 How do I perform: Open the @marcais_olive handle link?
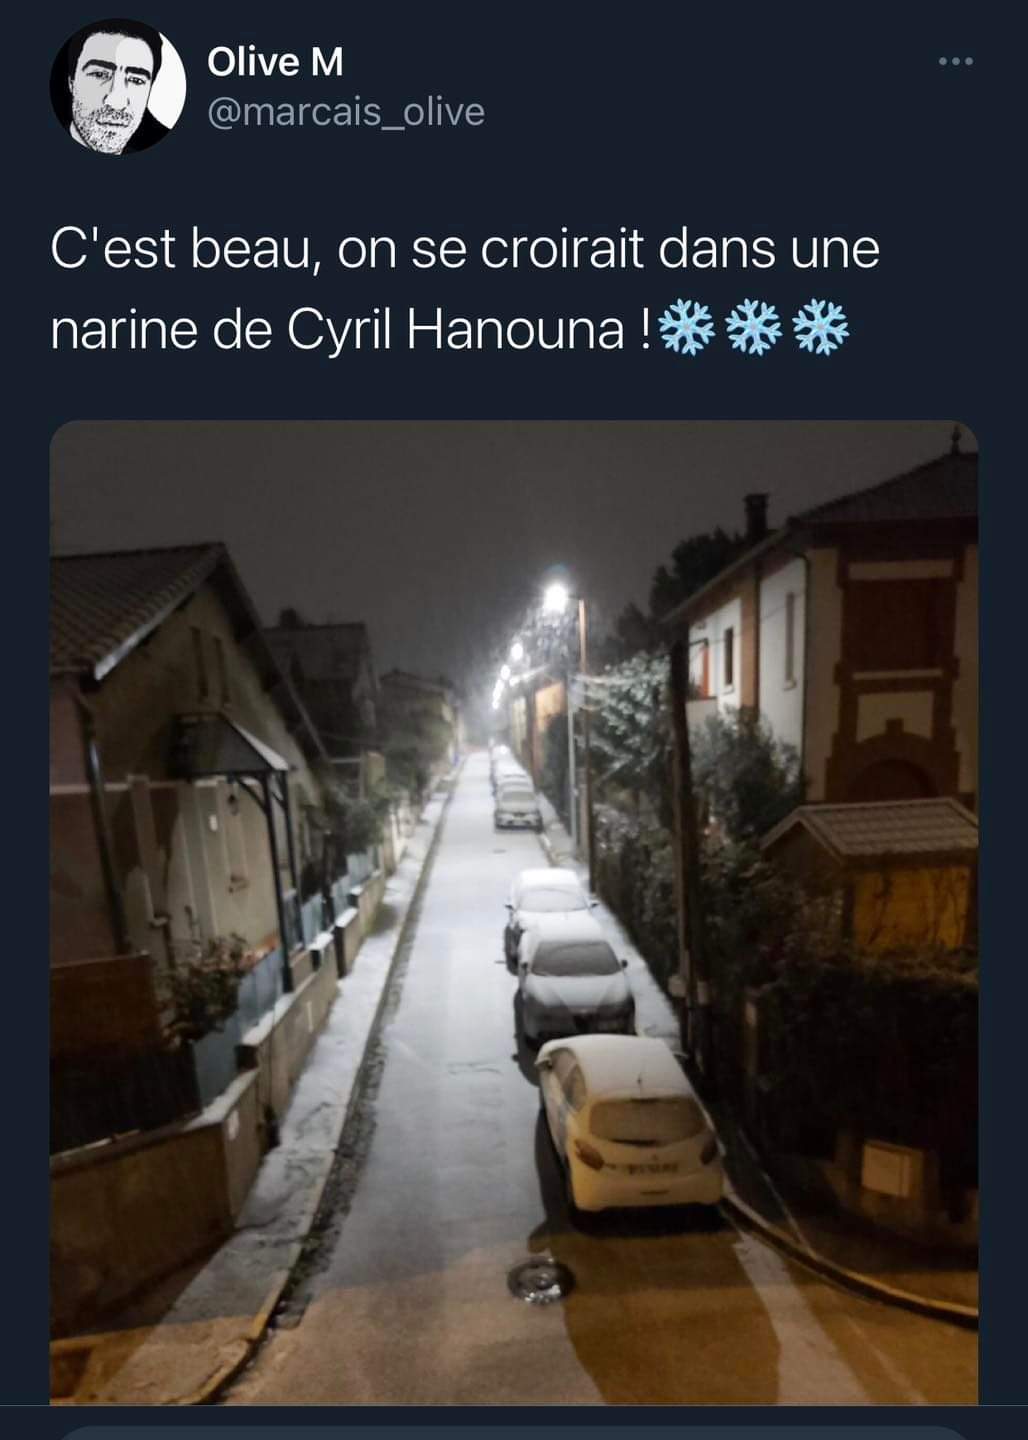346,112
